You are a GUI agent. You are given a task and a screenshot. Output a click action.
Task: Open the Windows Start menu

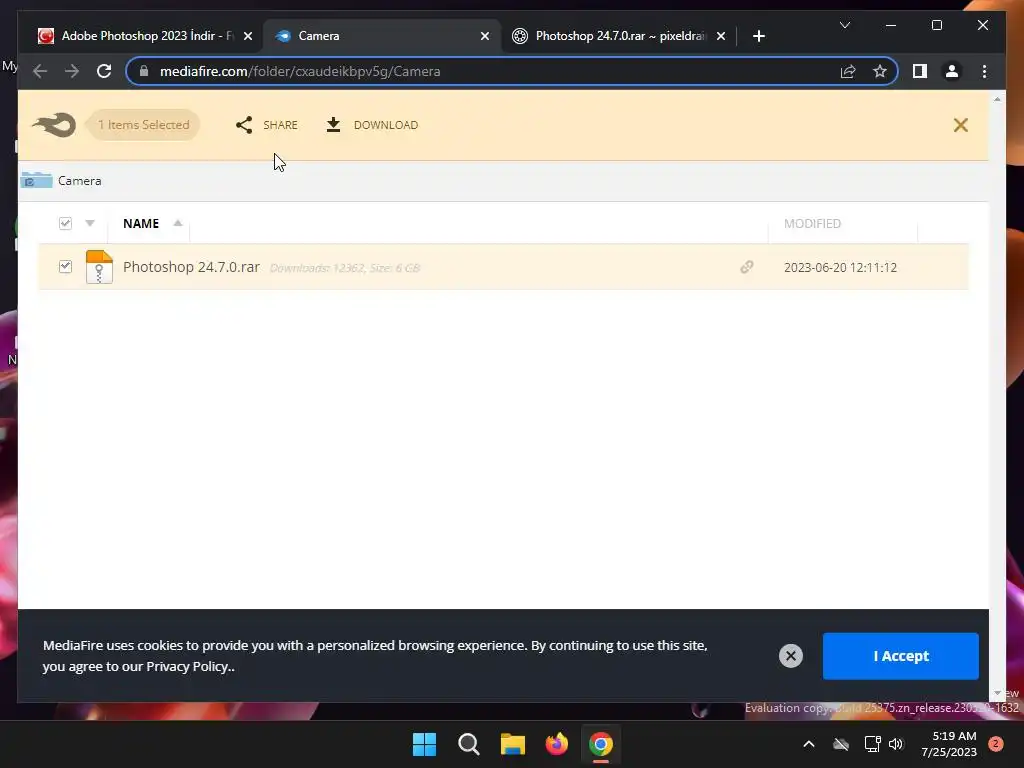(x=424, y=744)
